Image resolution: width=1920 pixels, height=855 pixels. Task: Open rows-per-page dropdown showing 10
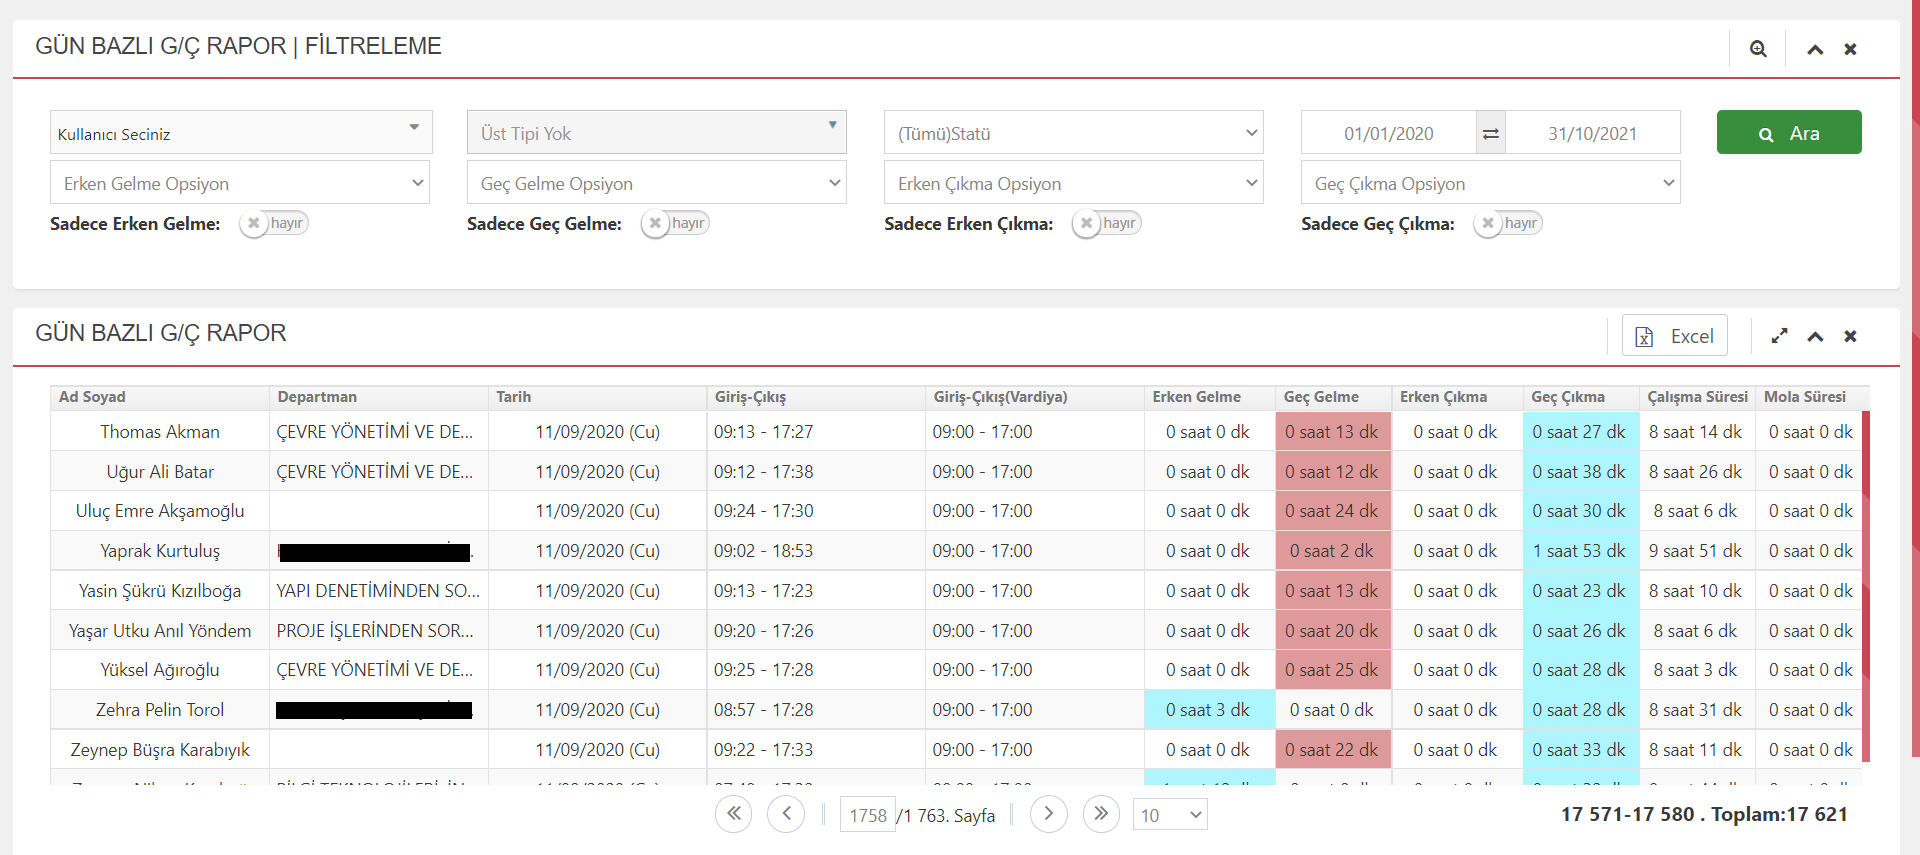(1170, 815)
